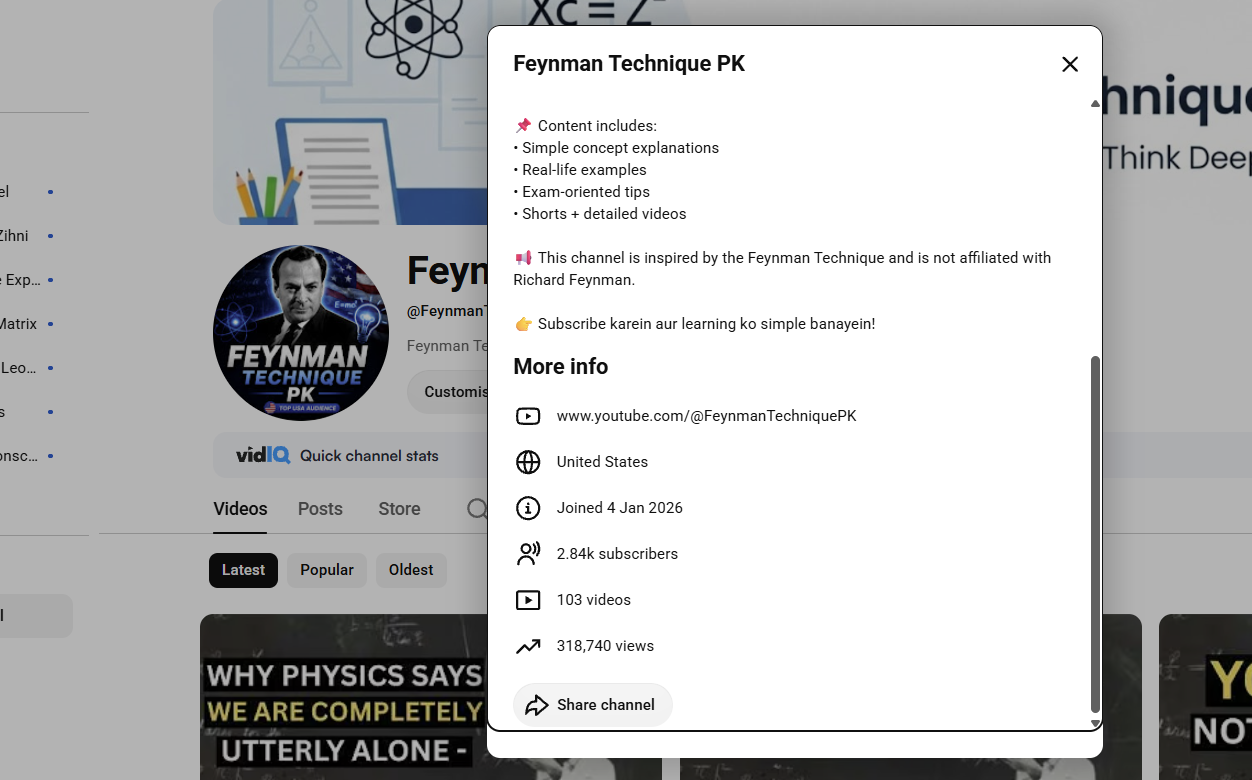The image size is (1252, 780).
Task: Switch to the Store tab
Action: click(399, 509)
